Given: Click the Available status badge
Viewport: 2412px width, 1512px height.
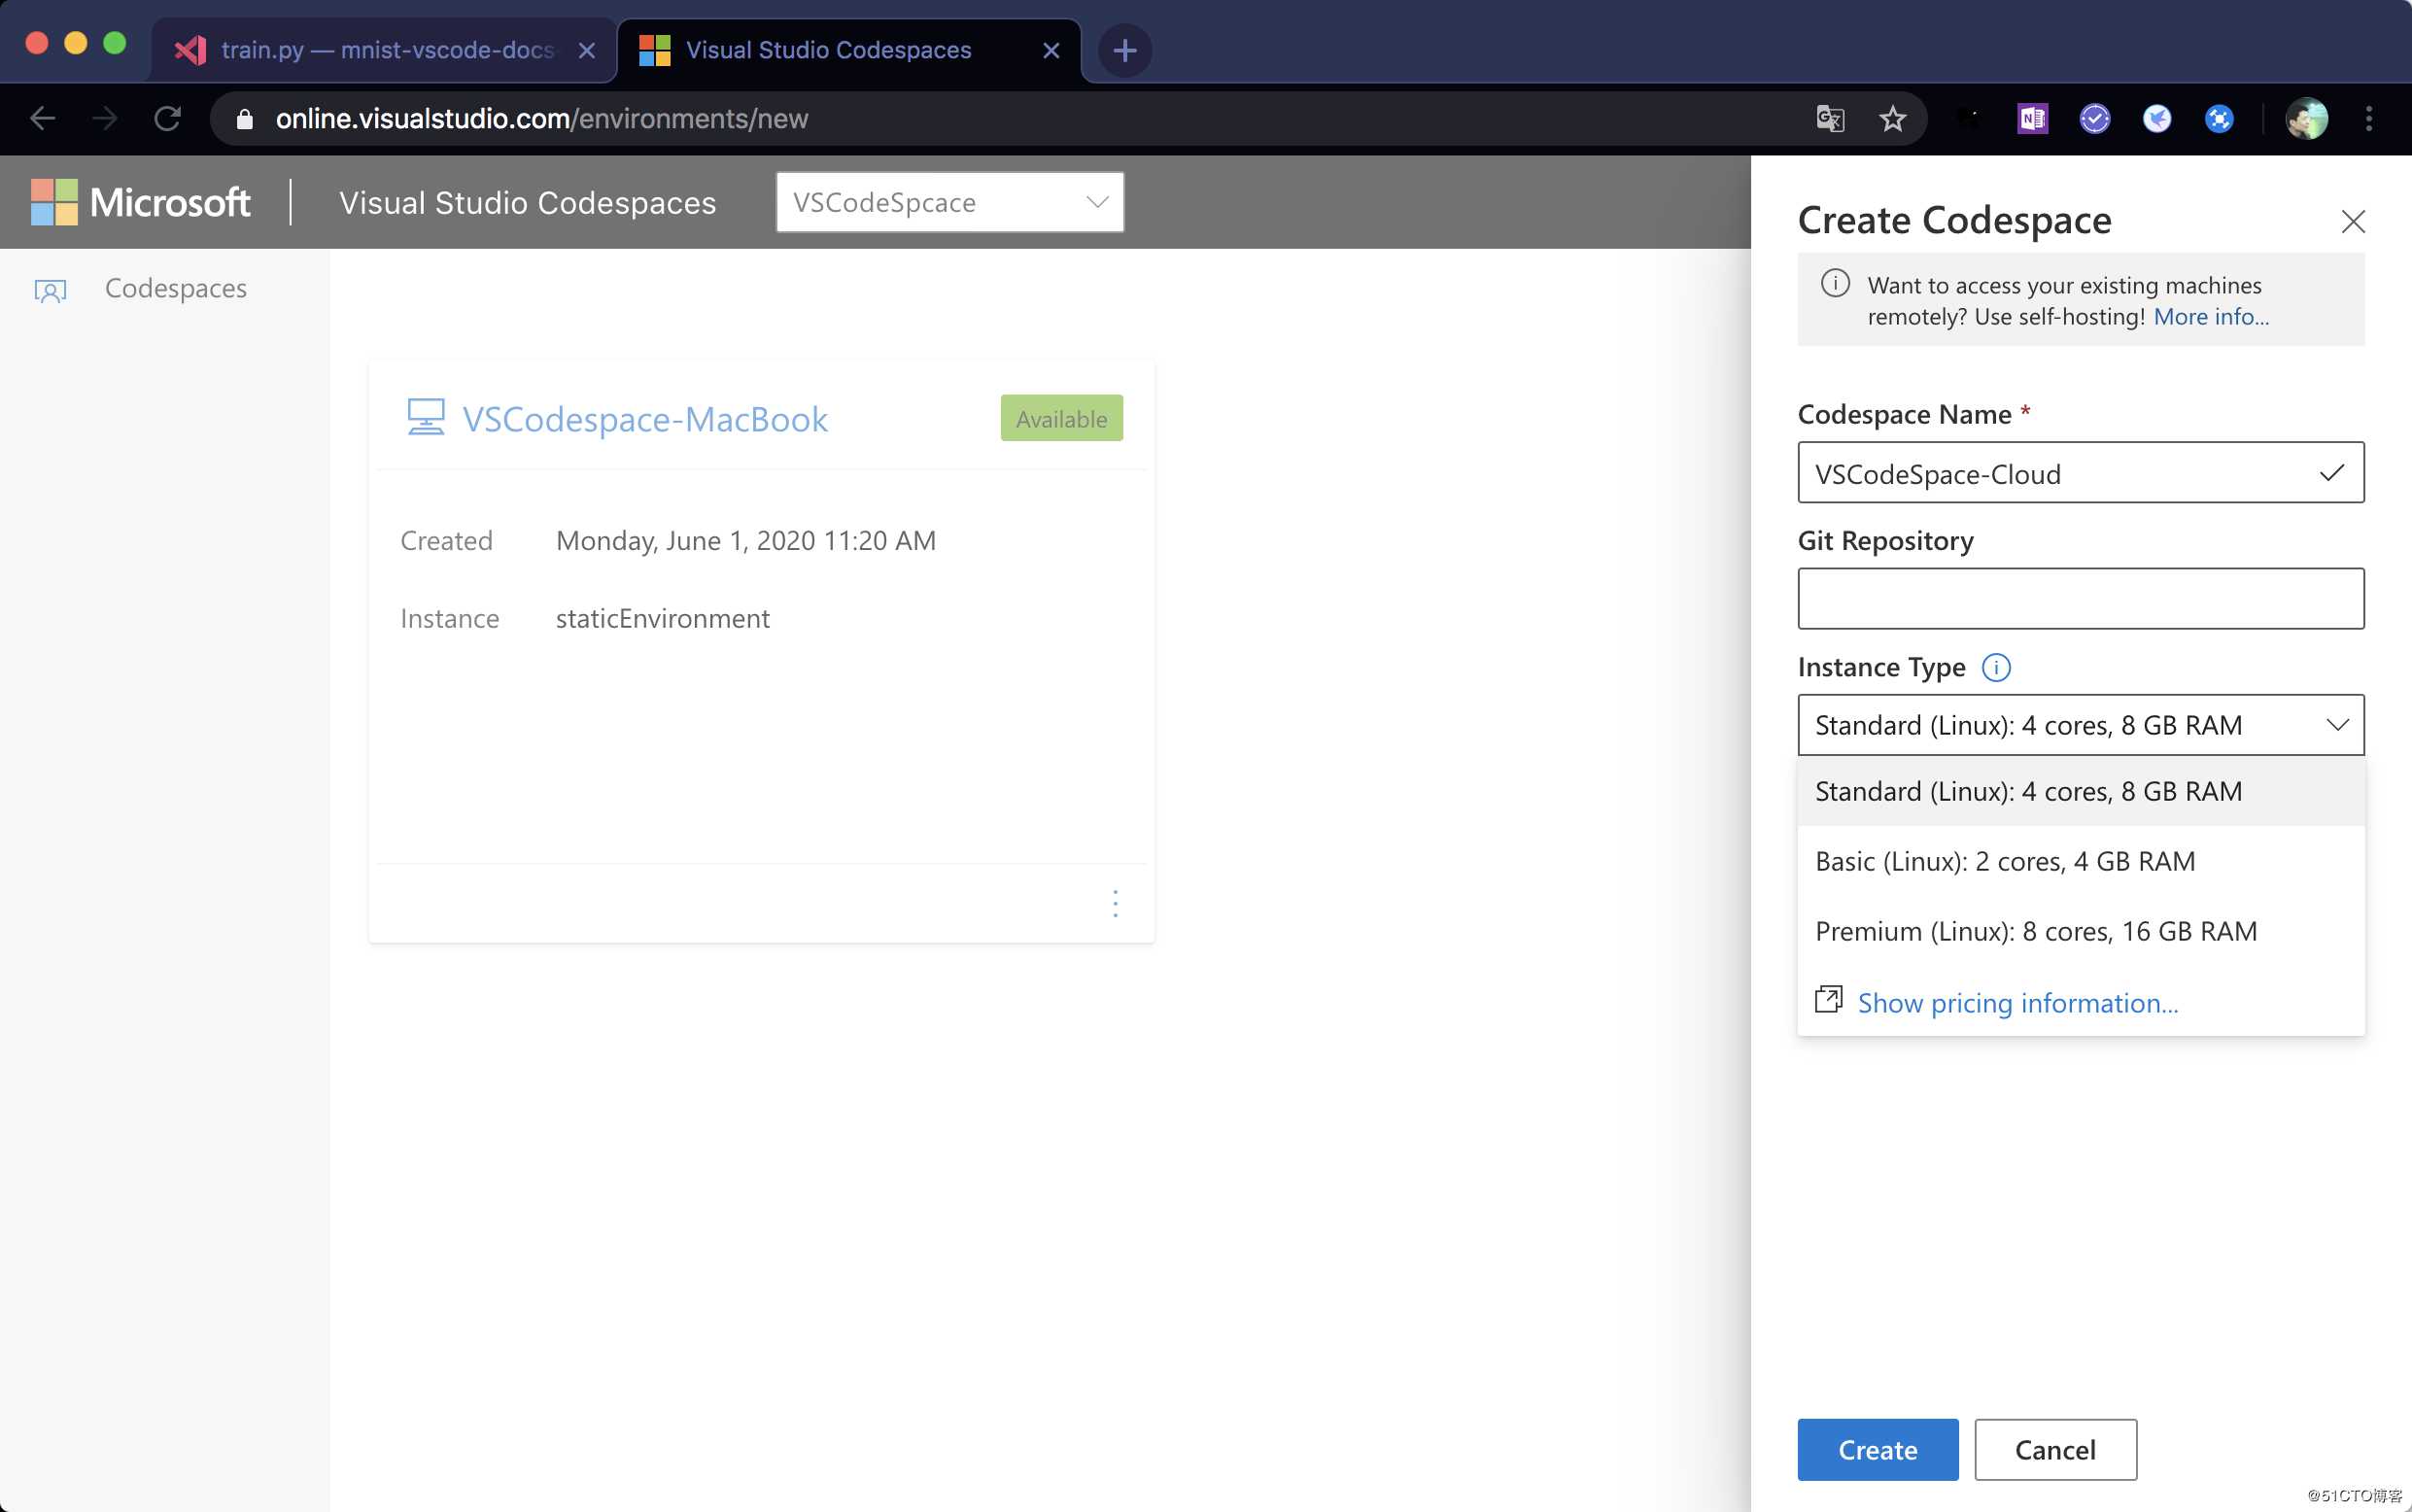Looking at the screenshot, I should (1062, 418).
